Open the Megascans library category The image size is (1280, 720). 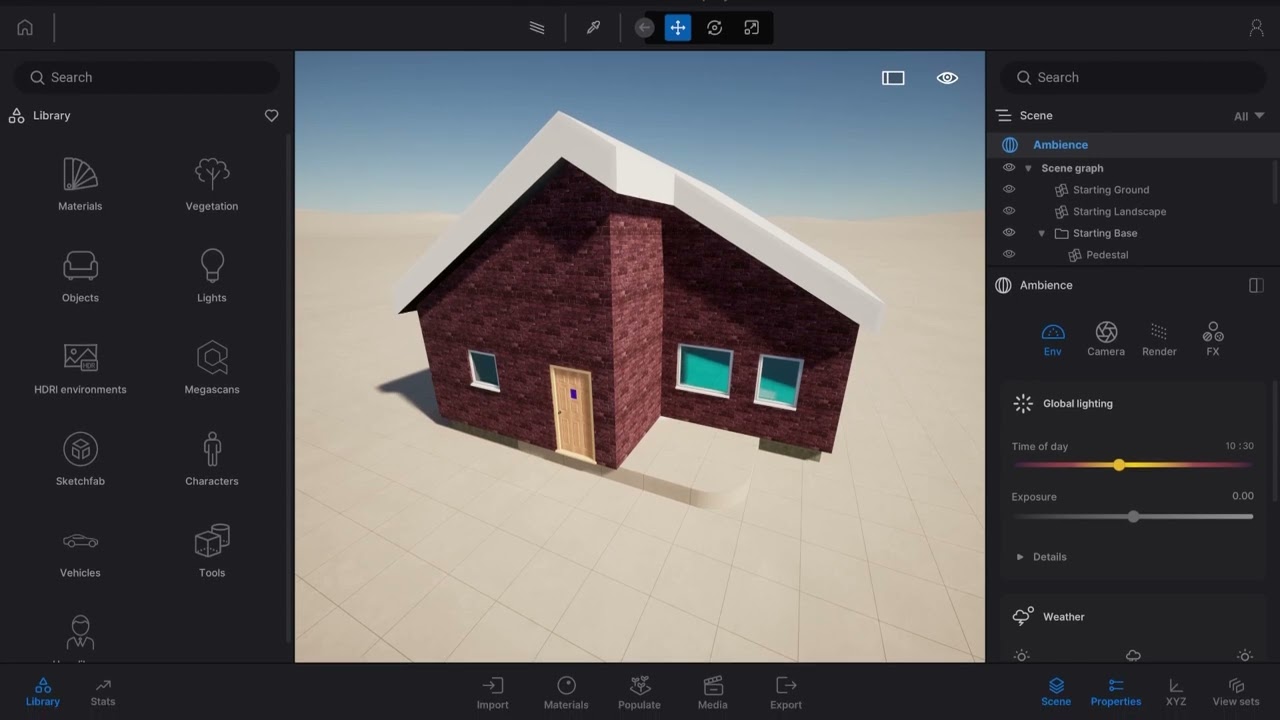coord(212,368)
